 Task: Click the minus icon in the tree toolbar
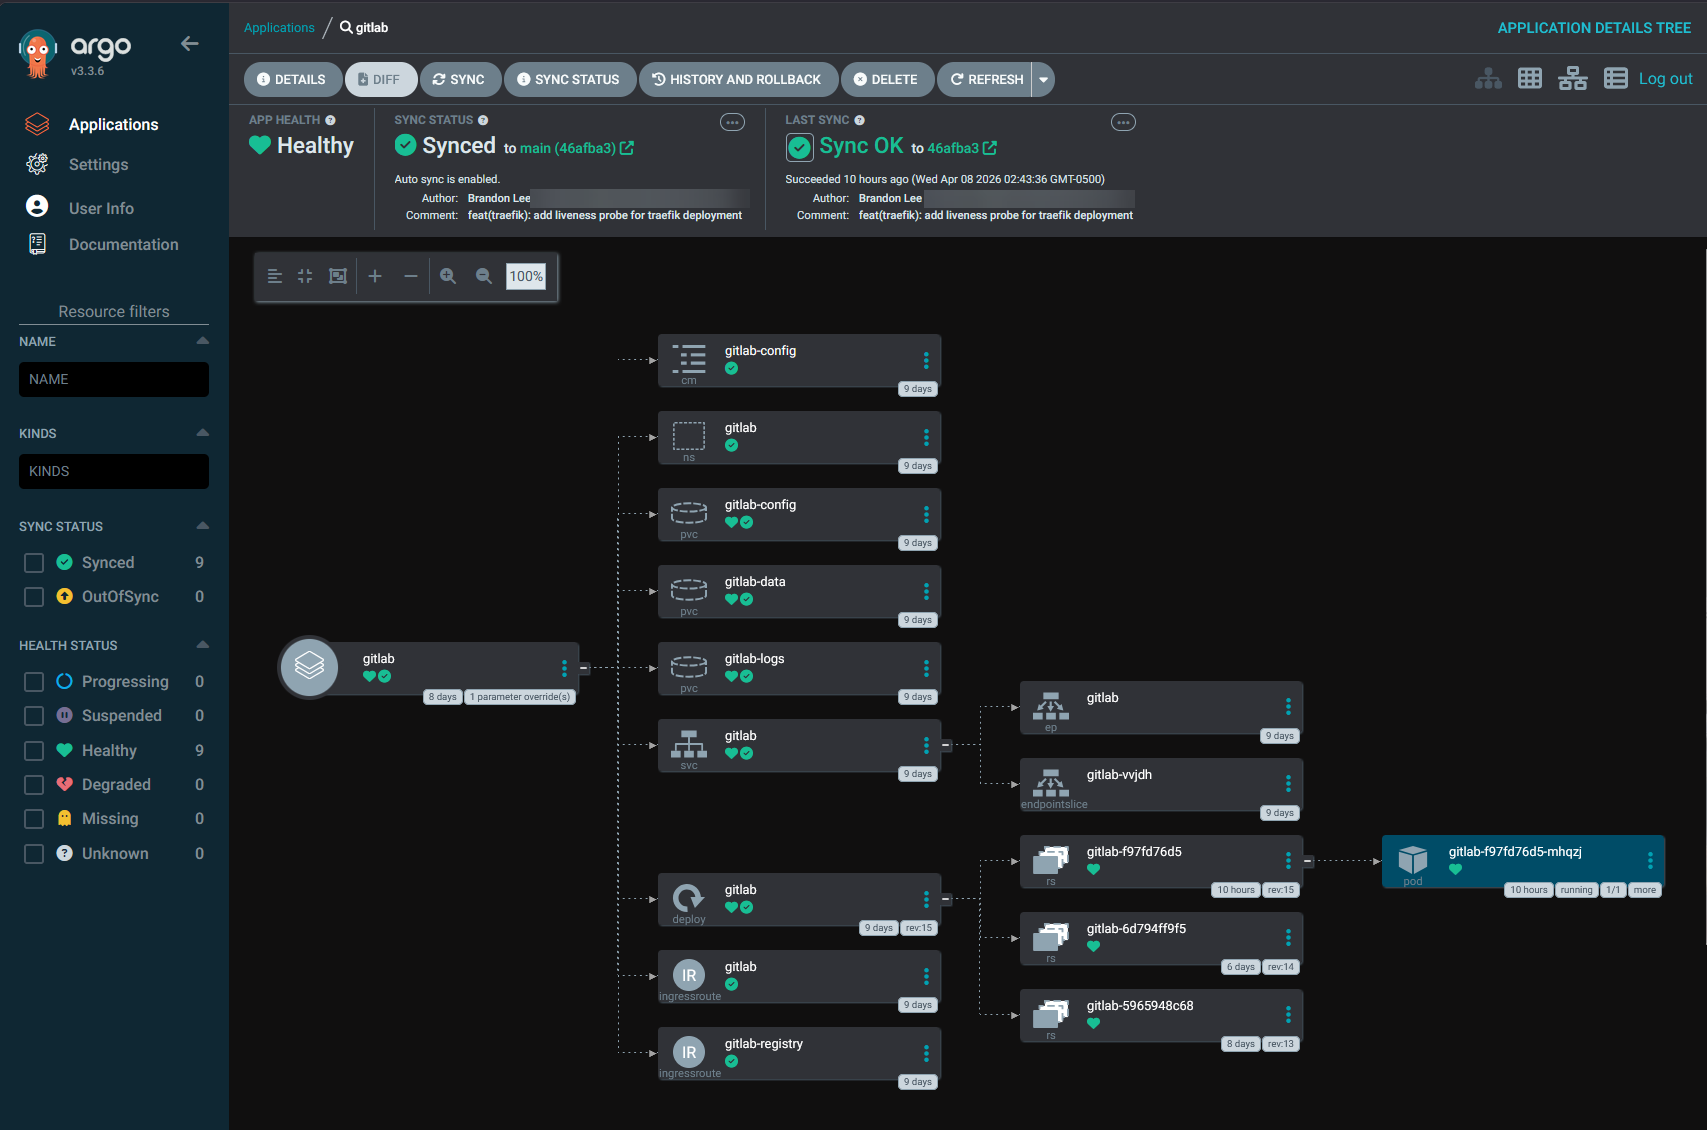pos(411,276)
